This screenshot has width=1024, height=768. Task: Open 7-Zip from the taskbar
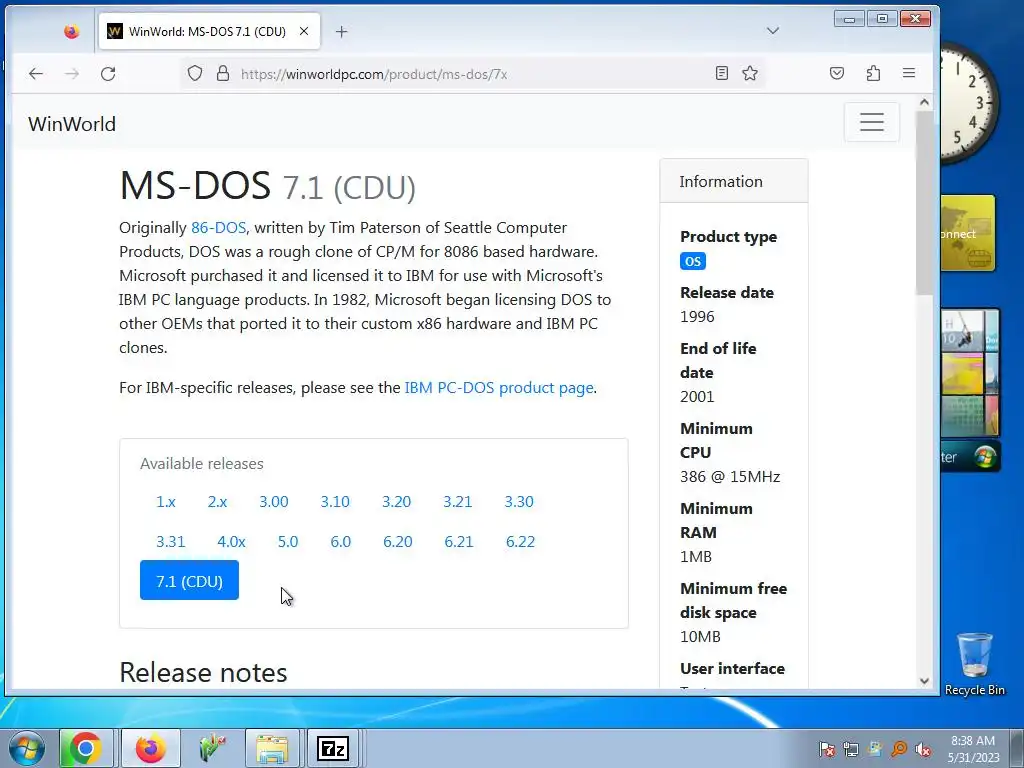332,748
